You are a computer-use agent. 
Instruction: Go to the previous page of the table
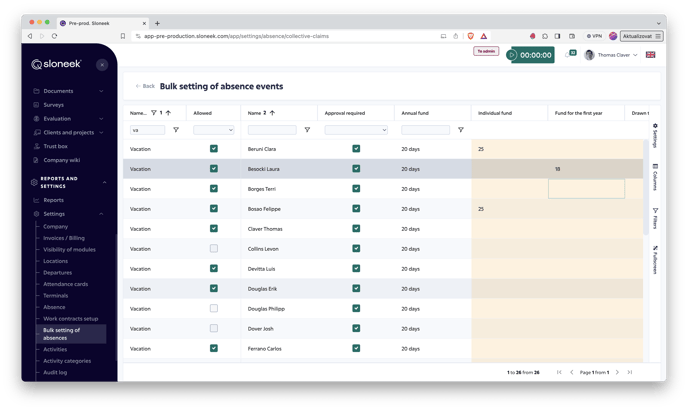coord(571,372)
